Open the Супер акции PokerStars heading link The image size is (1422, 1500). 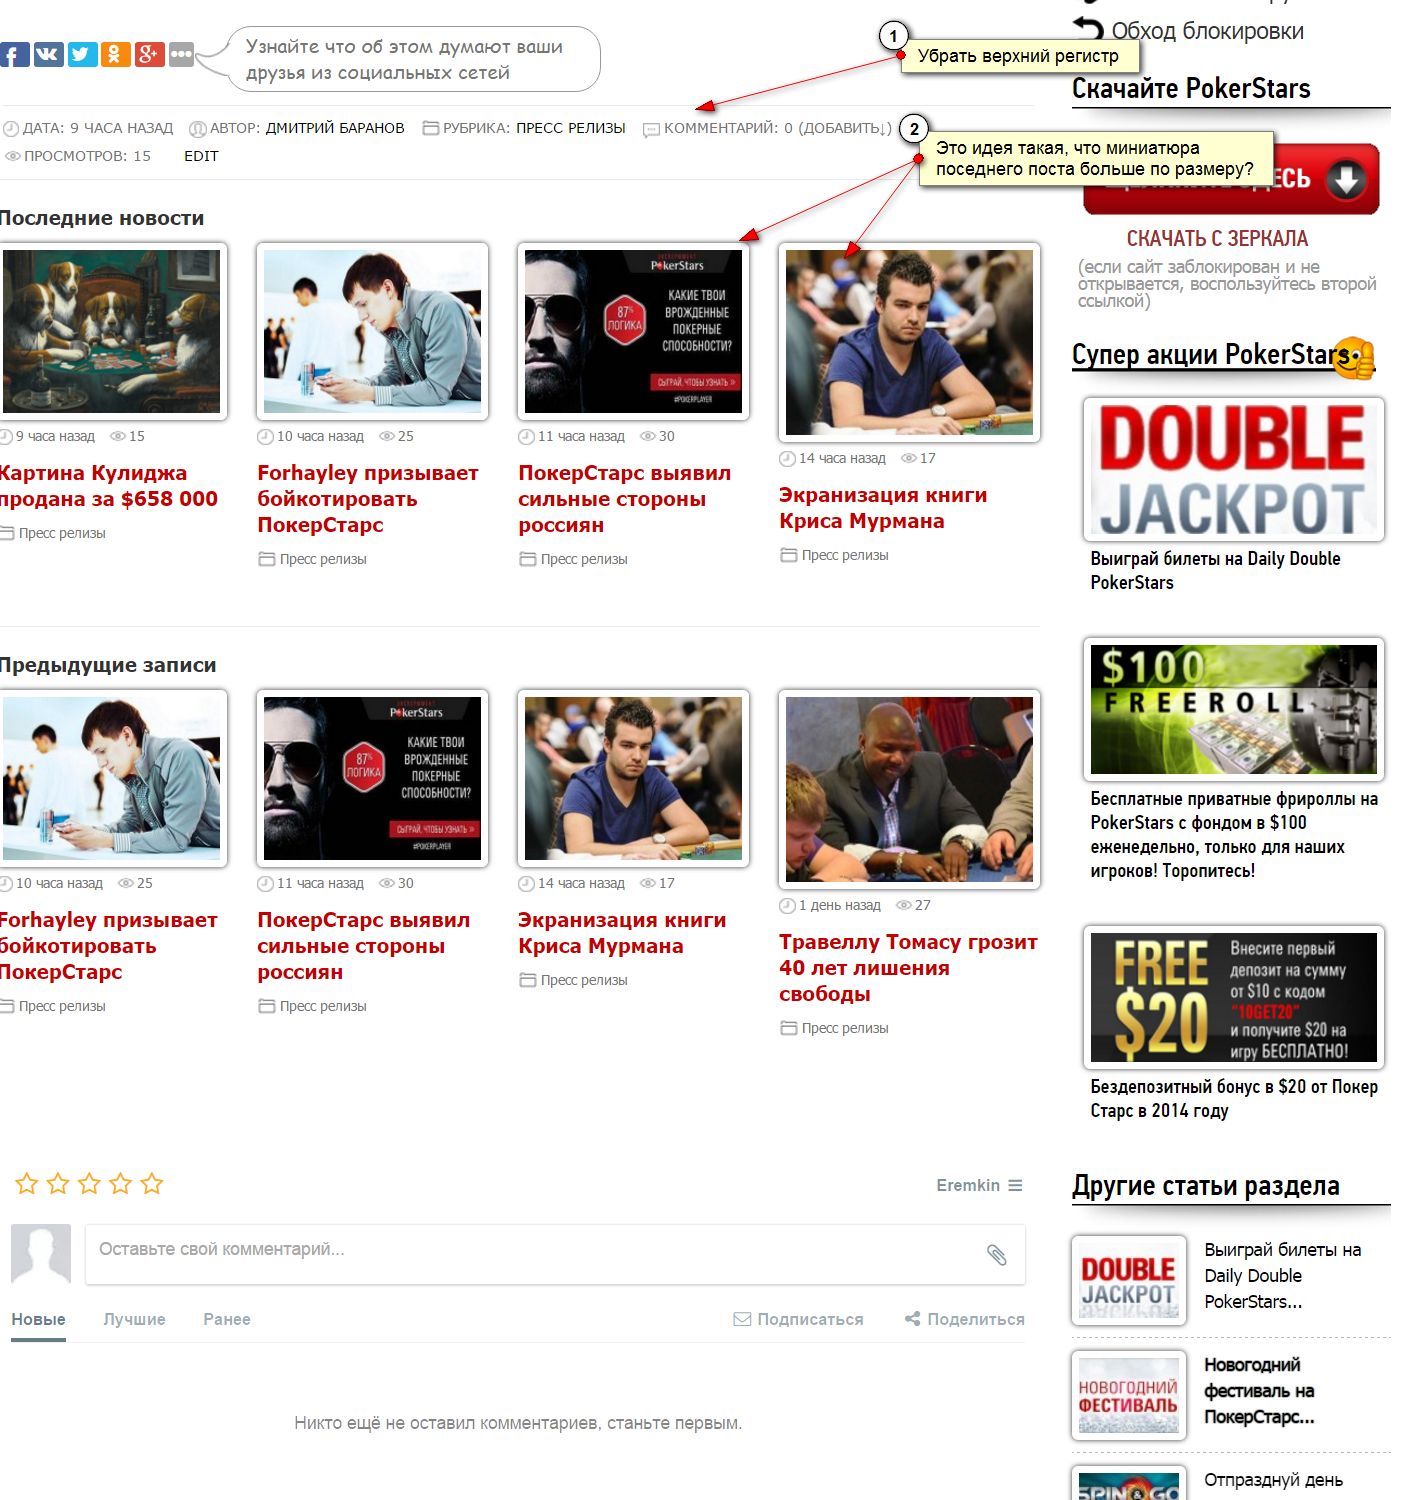pos(1211,355)
